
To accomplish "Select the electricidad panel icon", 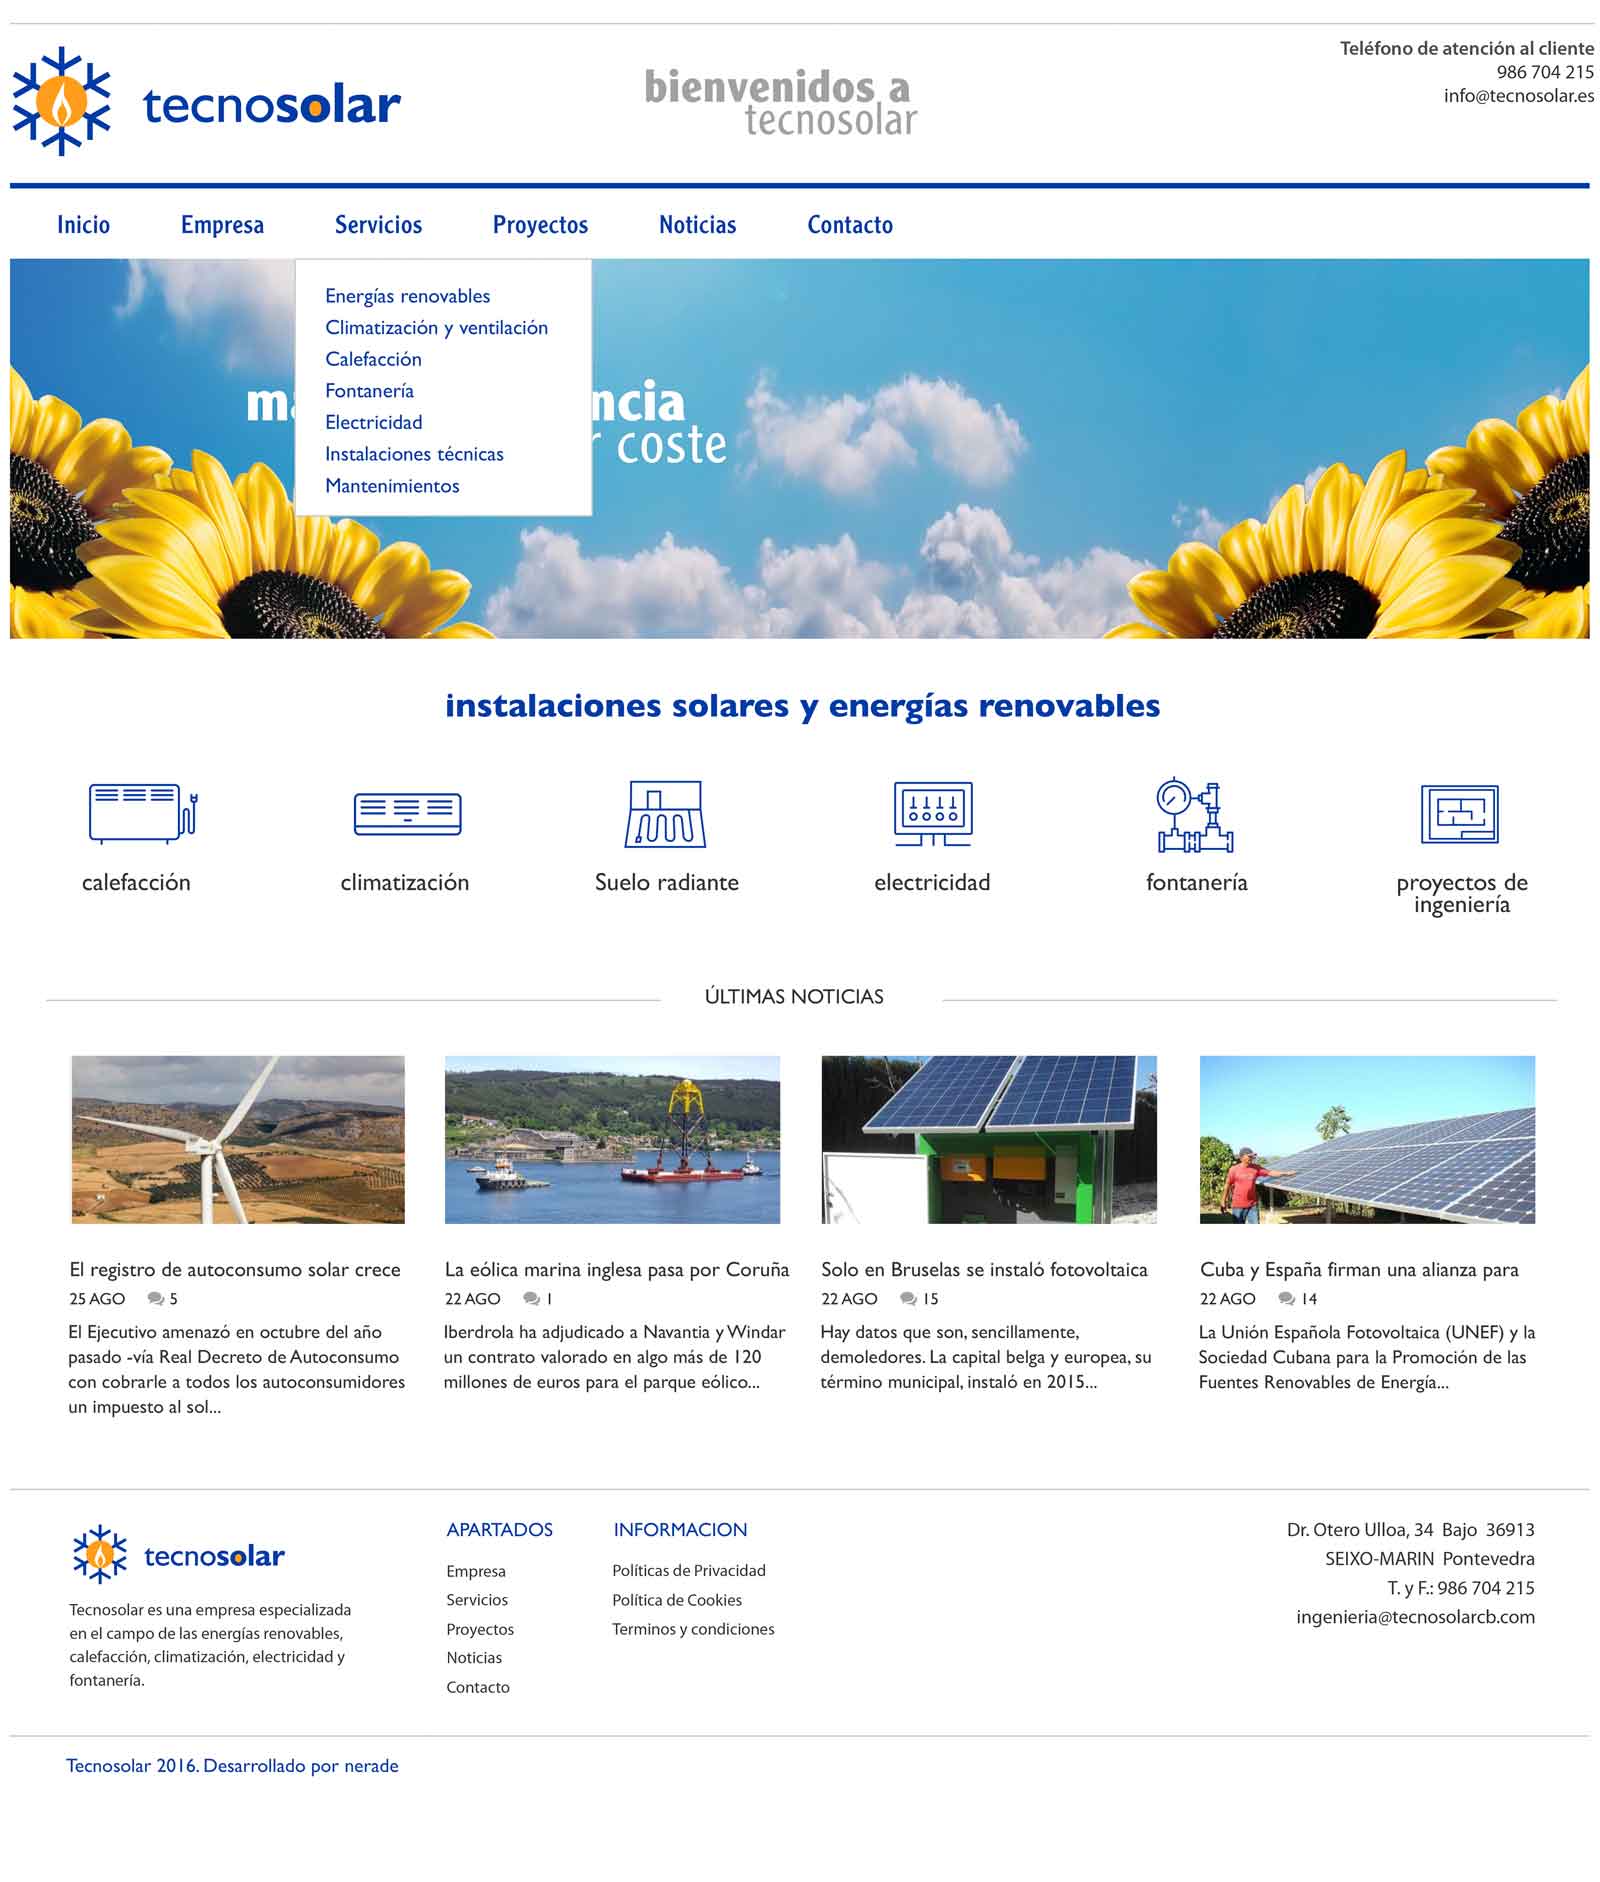I will [932, 813].
